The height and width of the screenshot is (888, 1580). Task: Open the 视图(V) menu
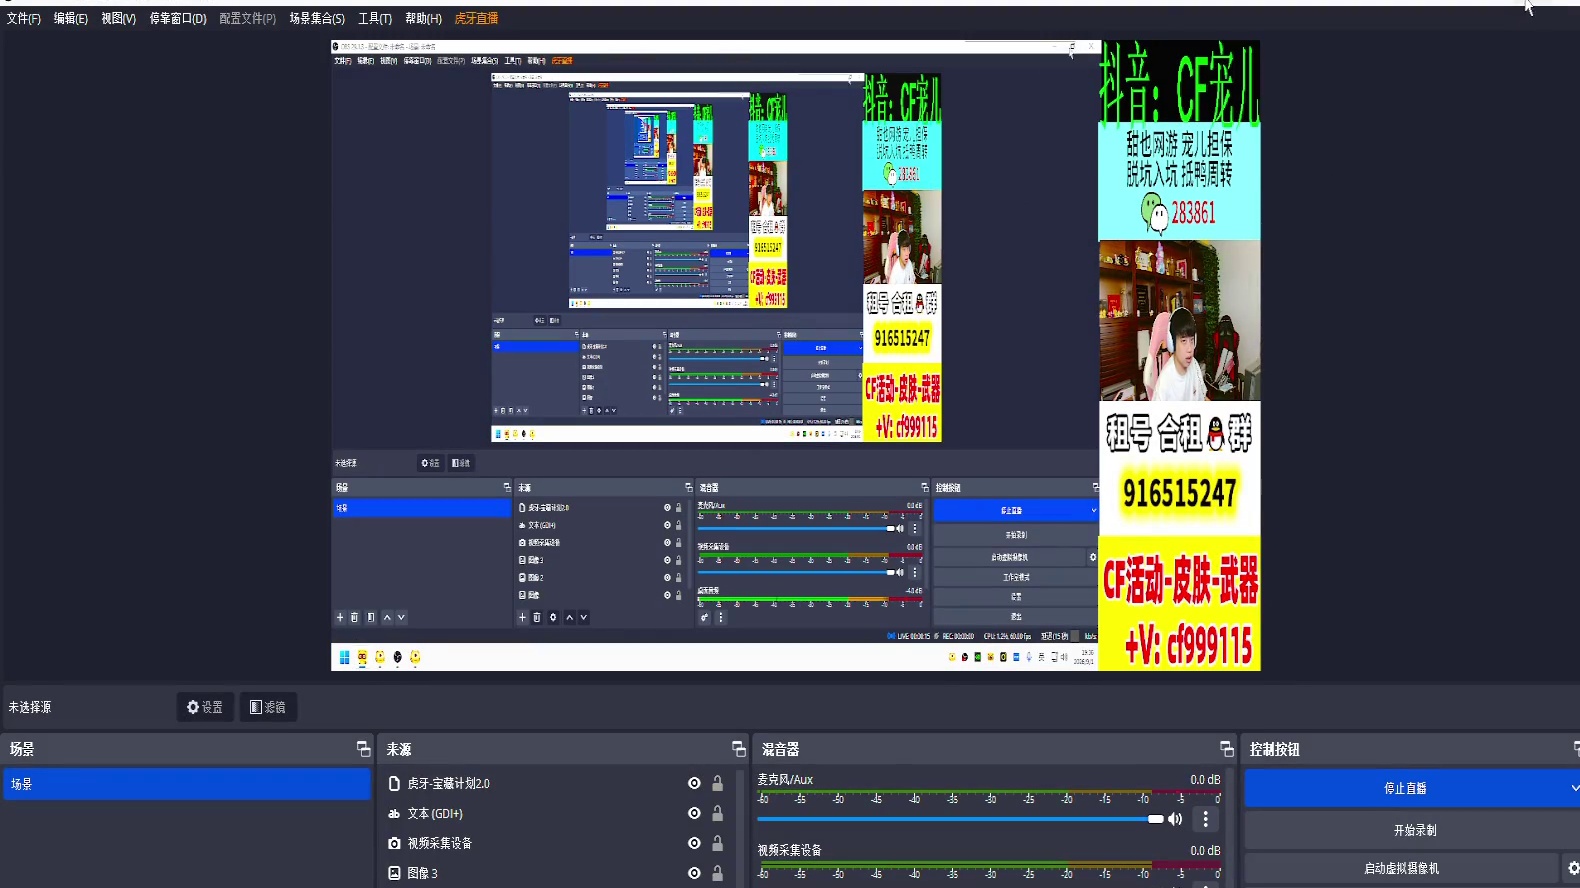click(x=118, y=19)
